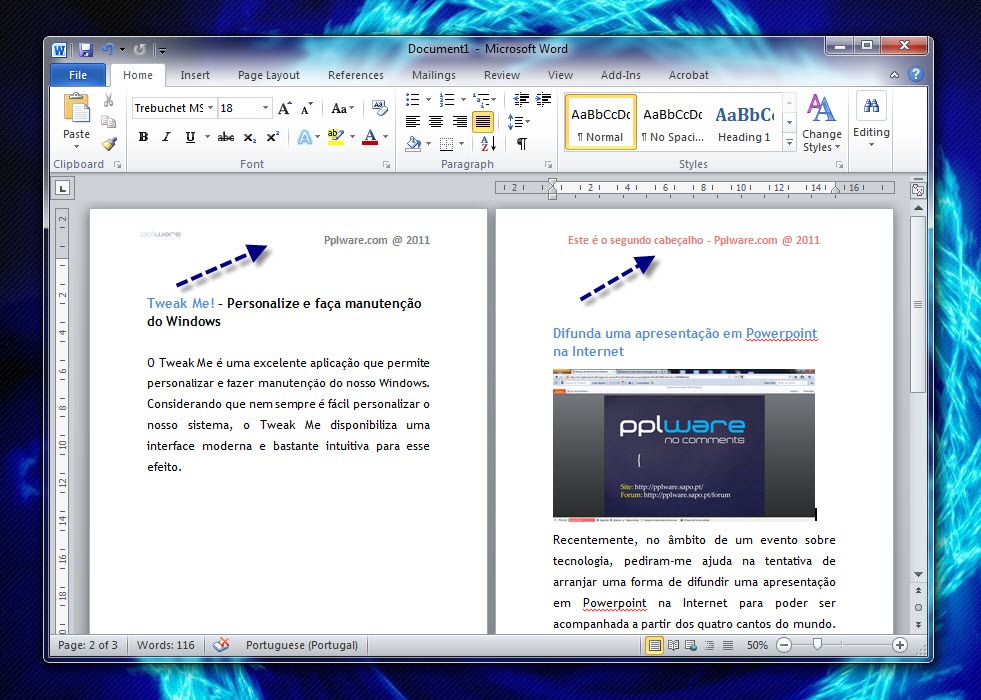This screenshot has width=981, height=700.
Task: Click the zoom slider handle
Action: pos(816,644)
